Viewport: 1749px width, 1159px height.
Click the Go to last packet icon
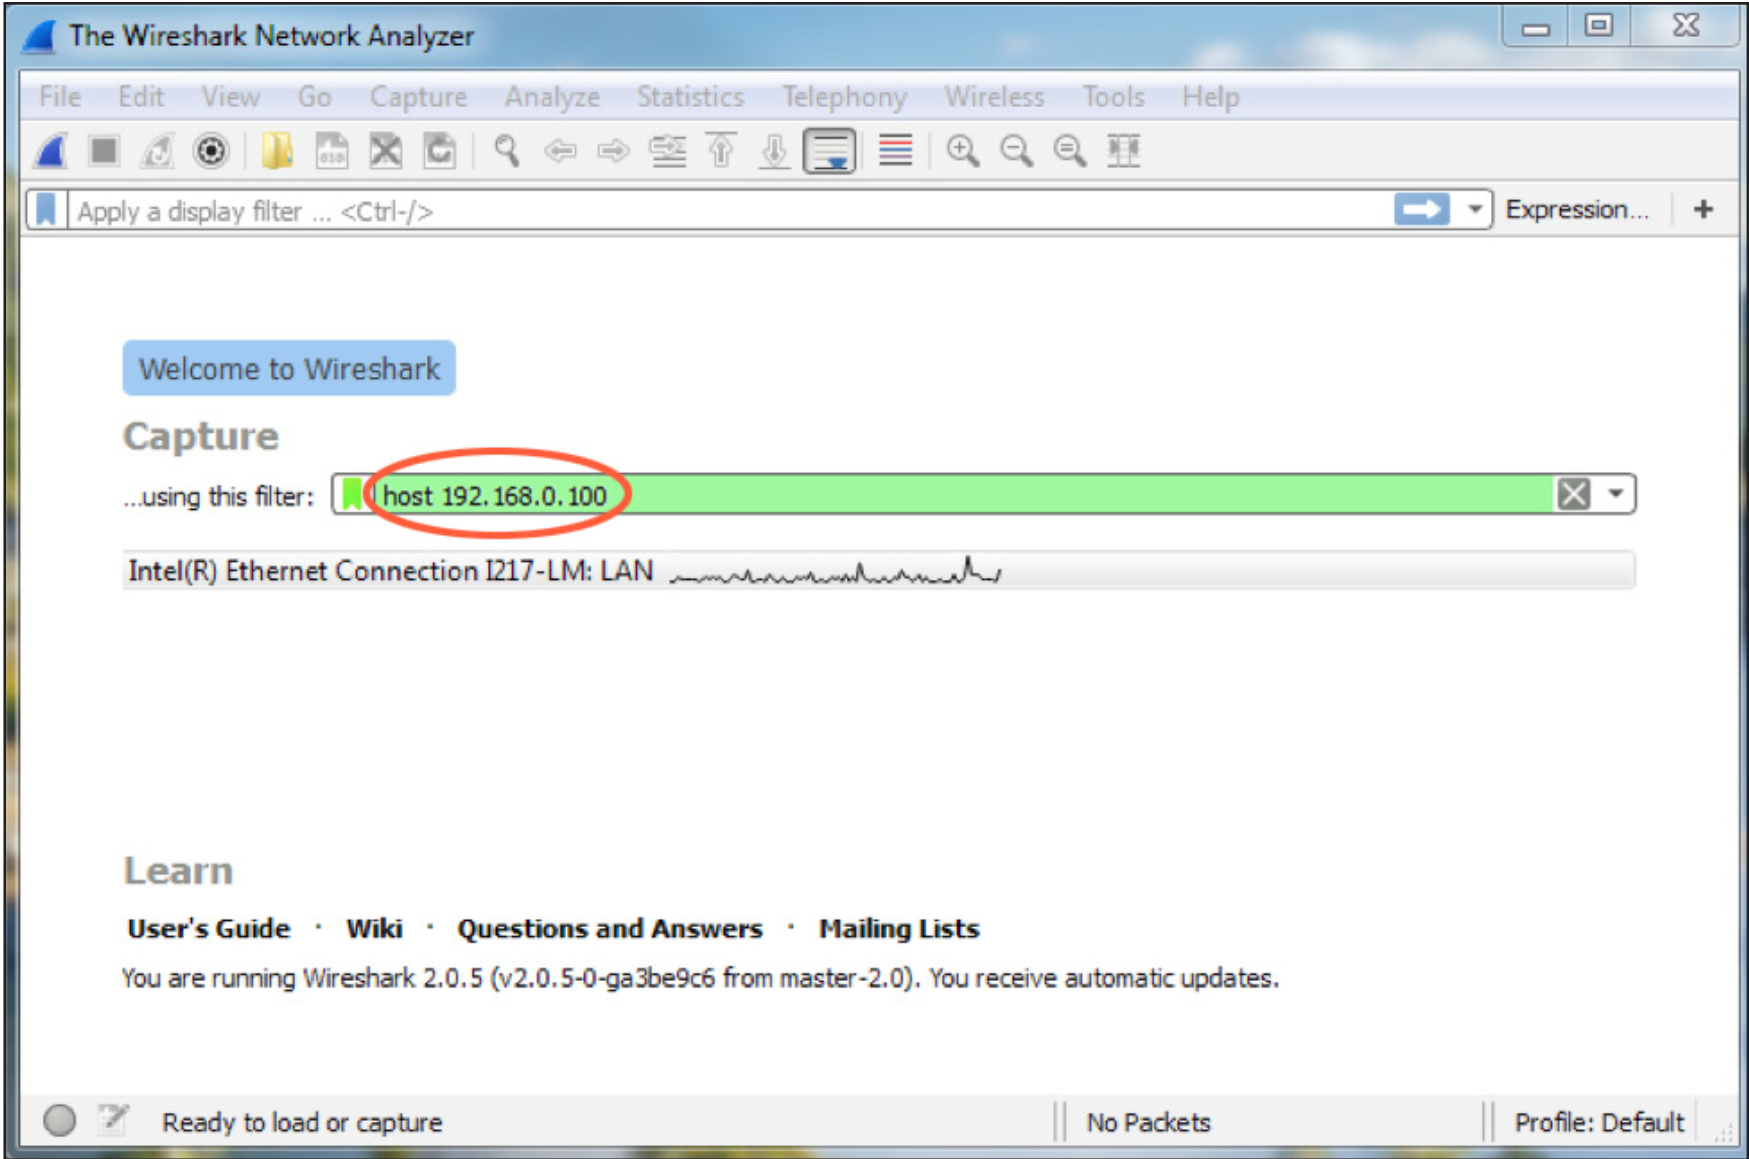point(772,152)
